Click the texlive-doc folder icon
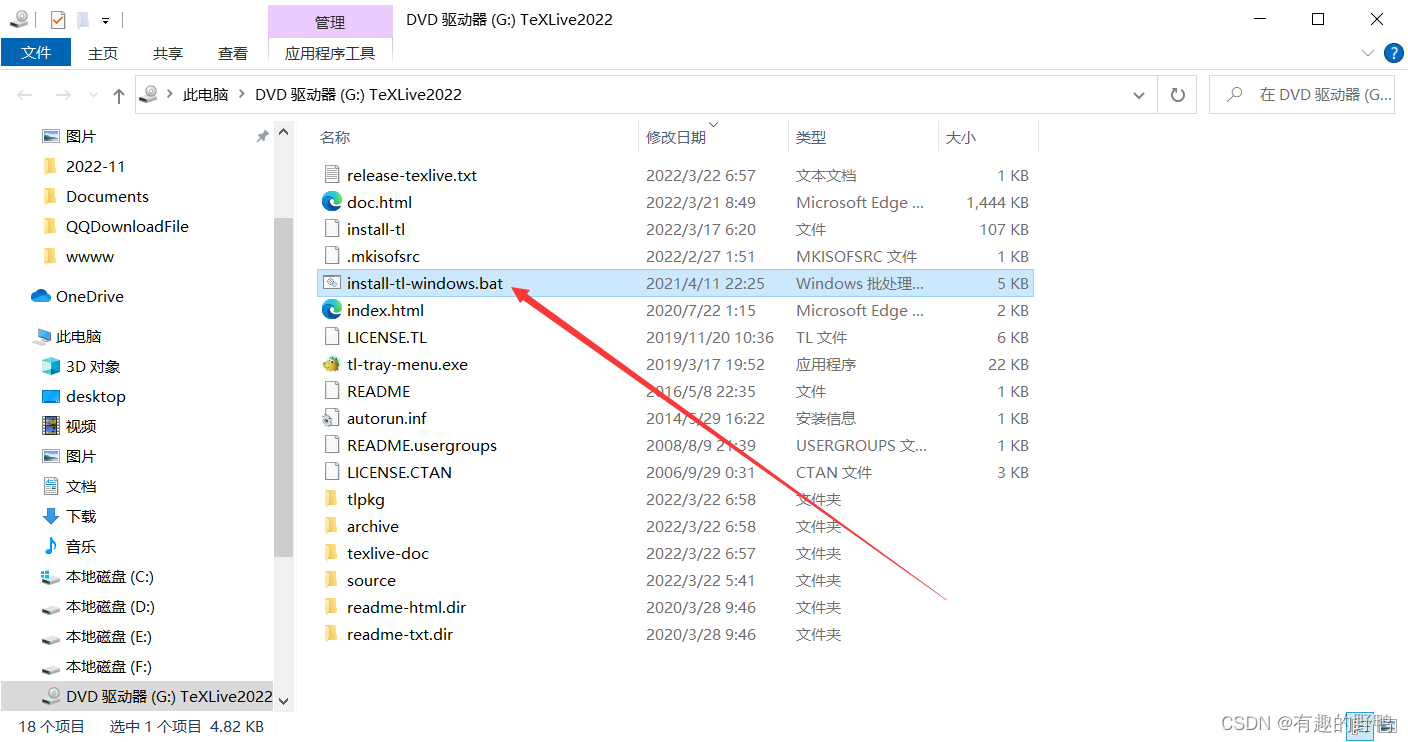The image size is (1408, 742). click(332, 553)
